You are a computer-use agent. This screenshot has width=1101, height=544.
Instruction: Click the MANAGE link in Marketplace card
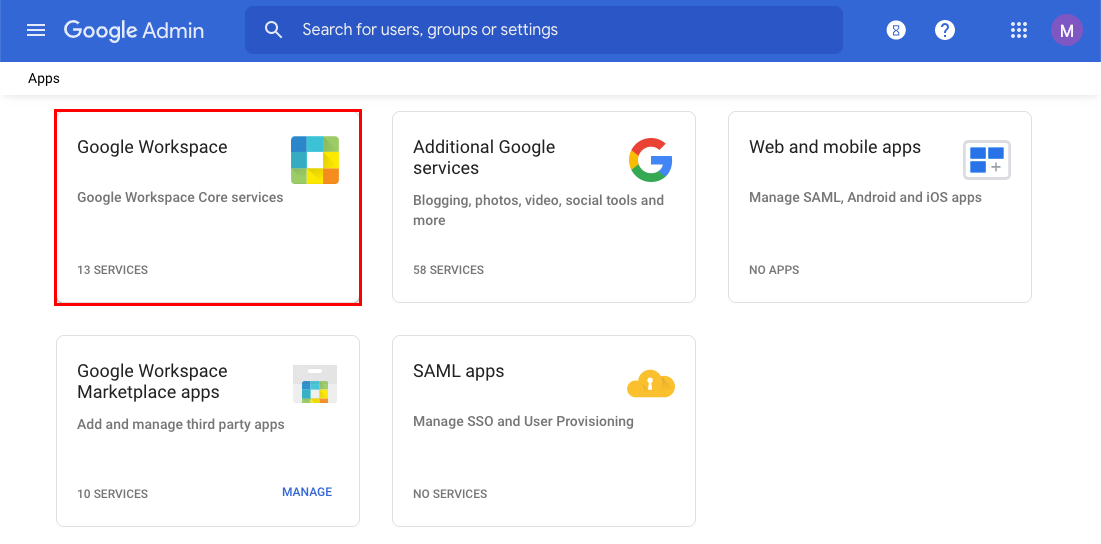pyautogui.click(x=307, y=492)
